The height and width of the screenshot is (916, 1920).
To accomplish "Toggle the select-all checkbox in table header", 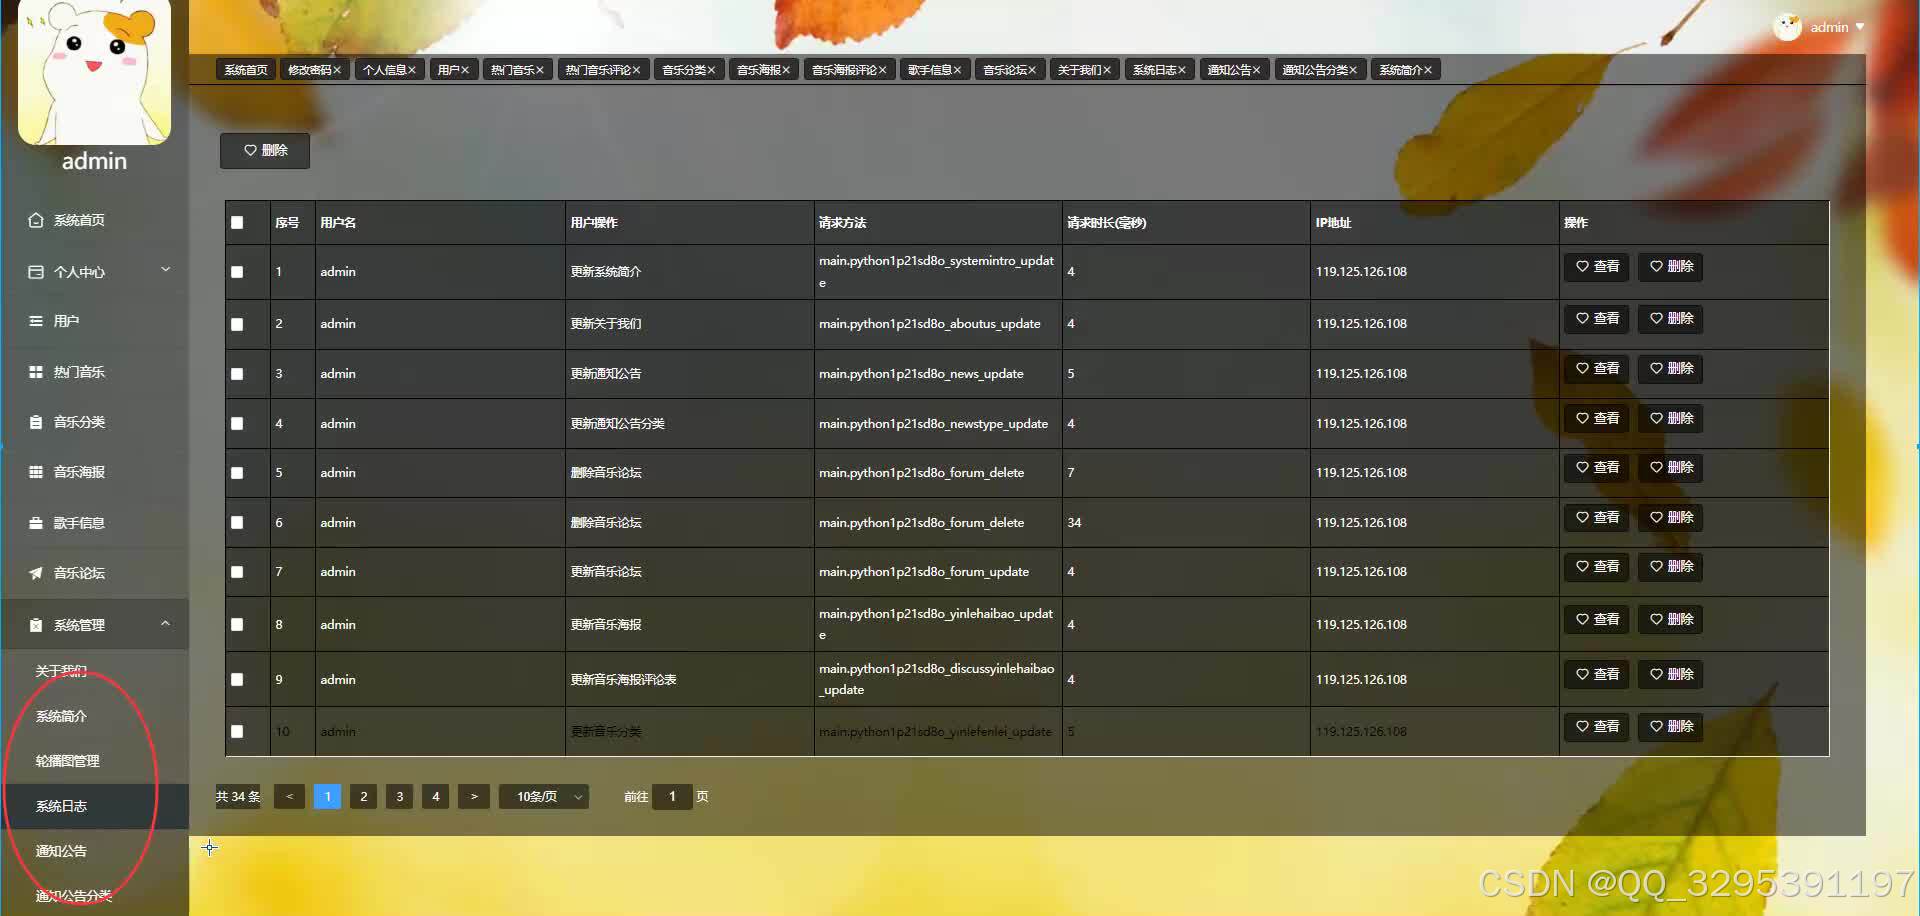I will click(237, 223).
